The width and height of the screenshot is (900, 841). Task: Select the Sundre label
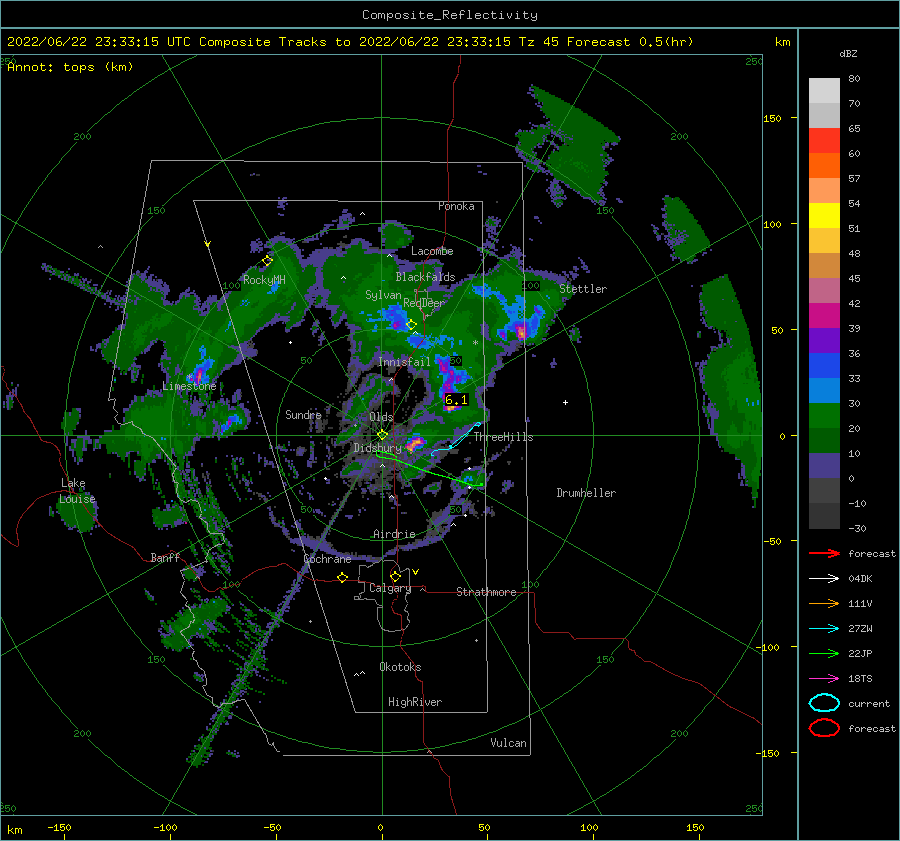click(x=303, y=414)
